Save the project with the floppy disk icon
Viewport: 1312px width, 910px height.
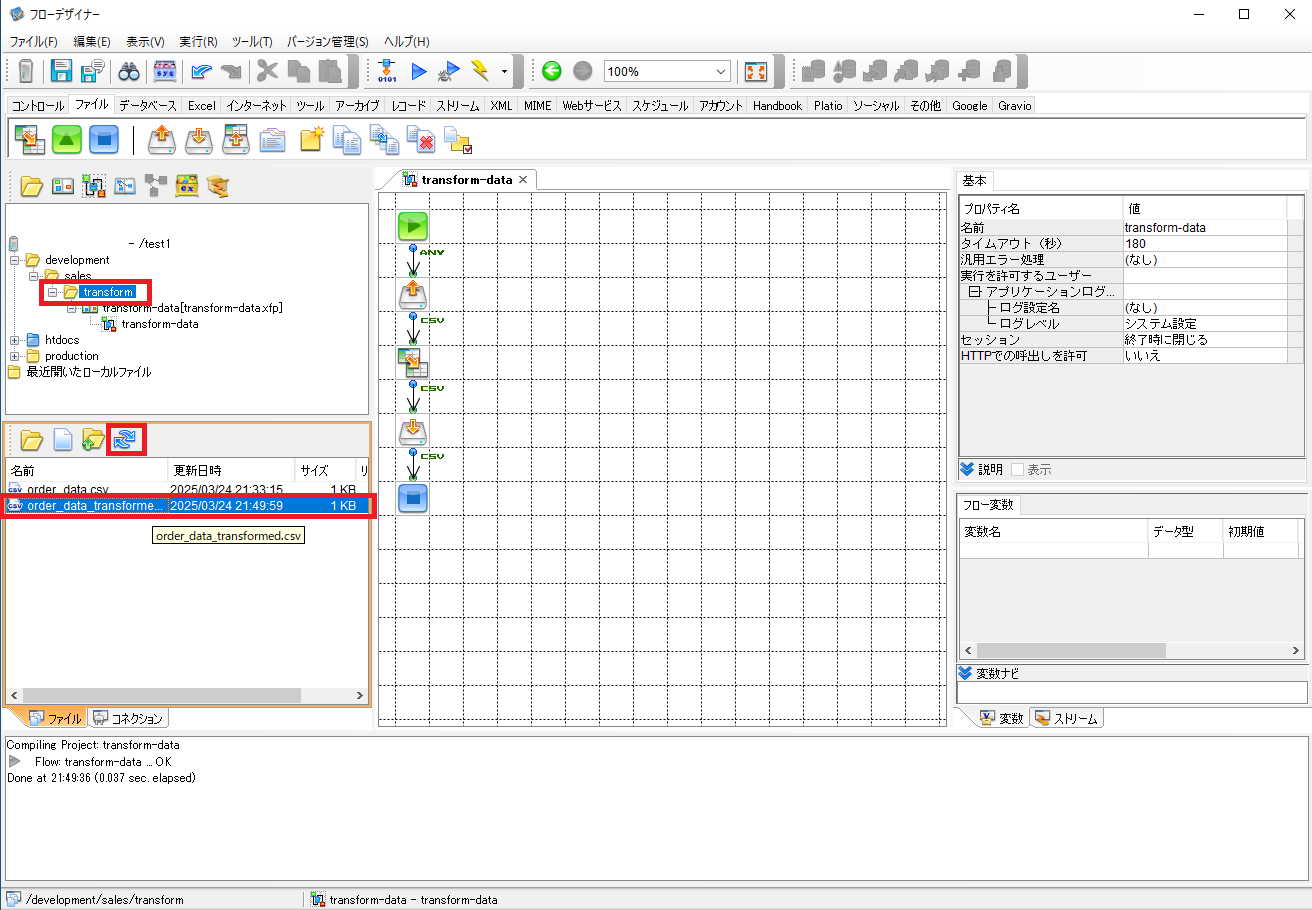coord(60,70)
